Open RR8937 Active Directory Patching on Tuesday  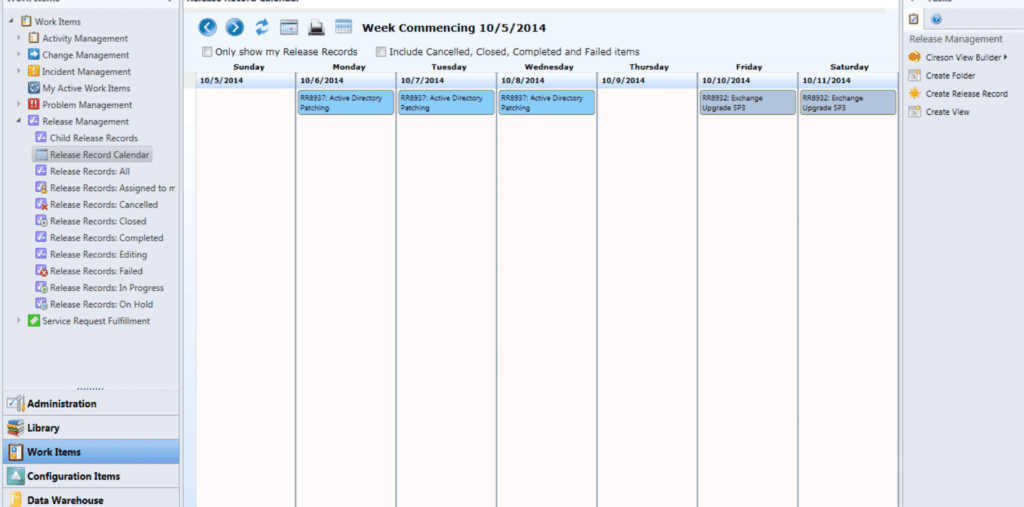tap(446, 103)
